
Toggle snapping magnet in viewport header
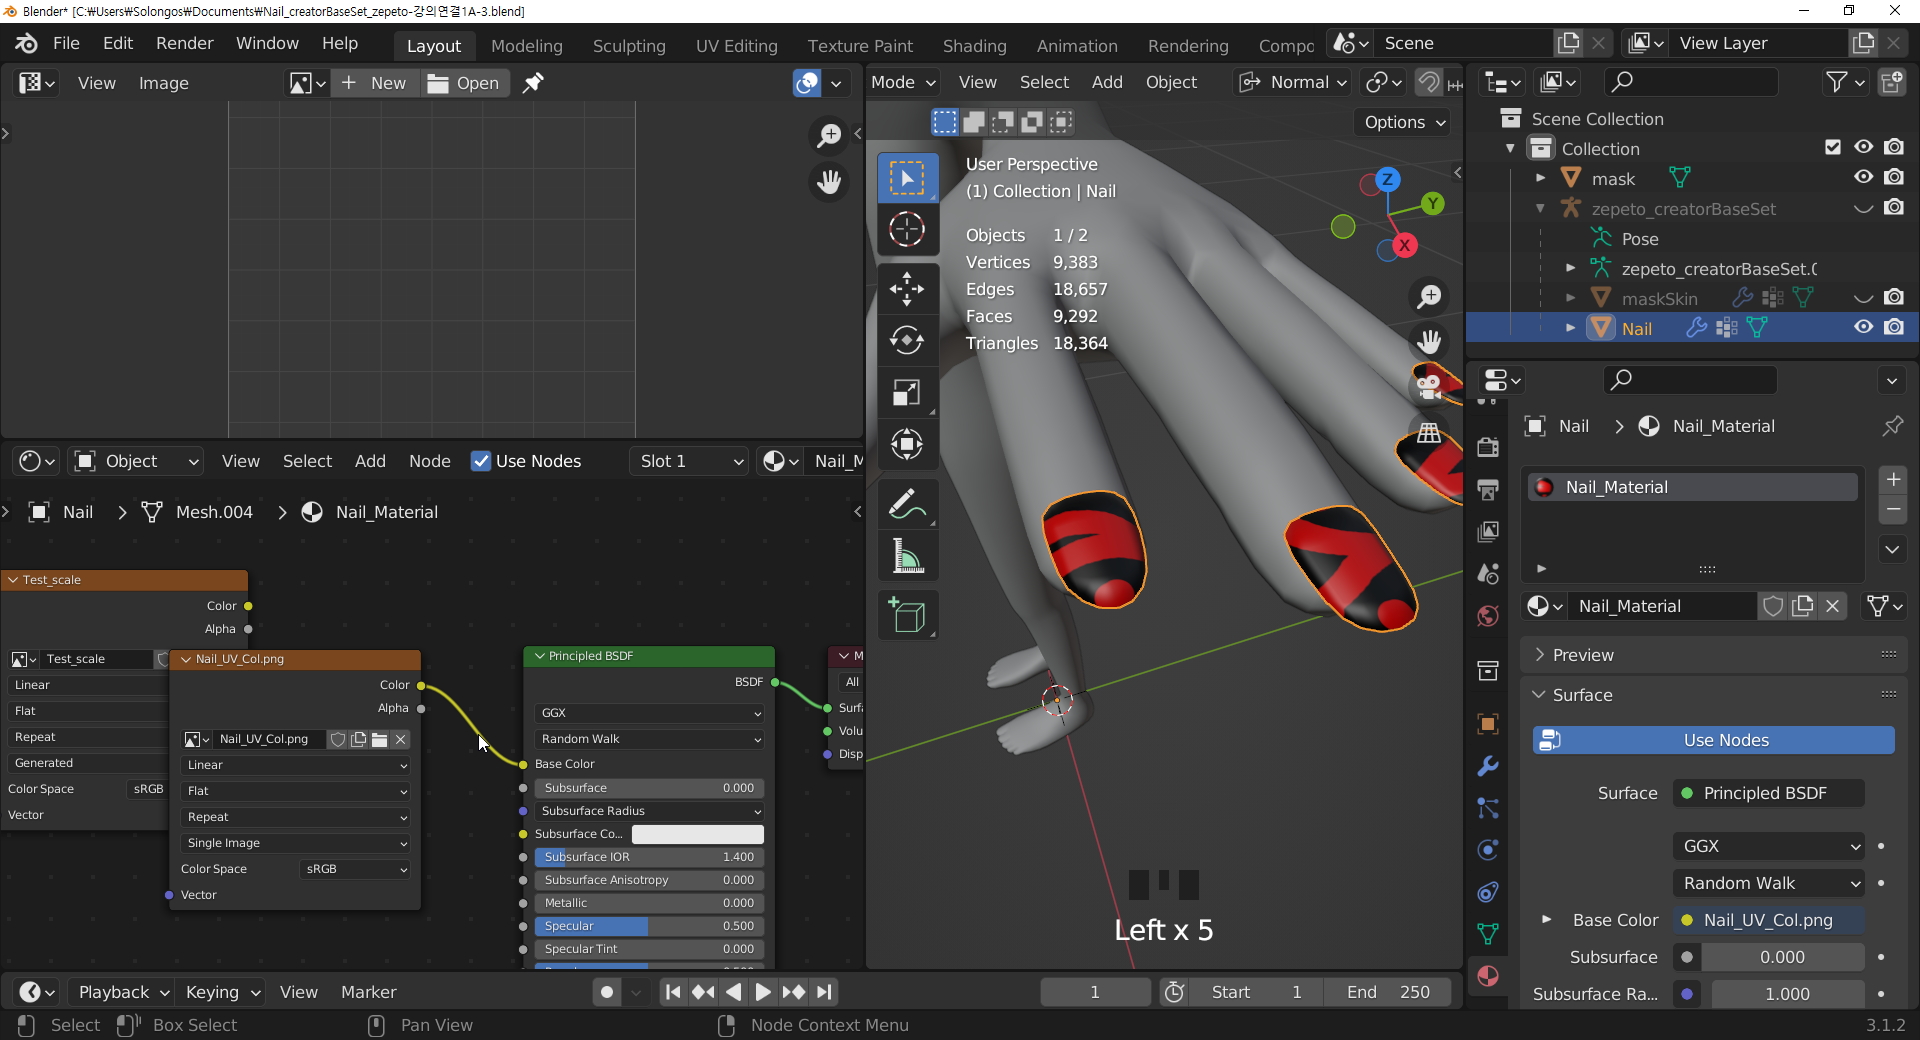pos(1429,82)
